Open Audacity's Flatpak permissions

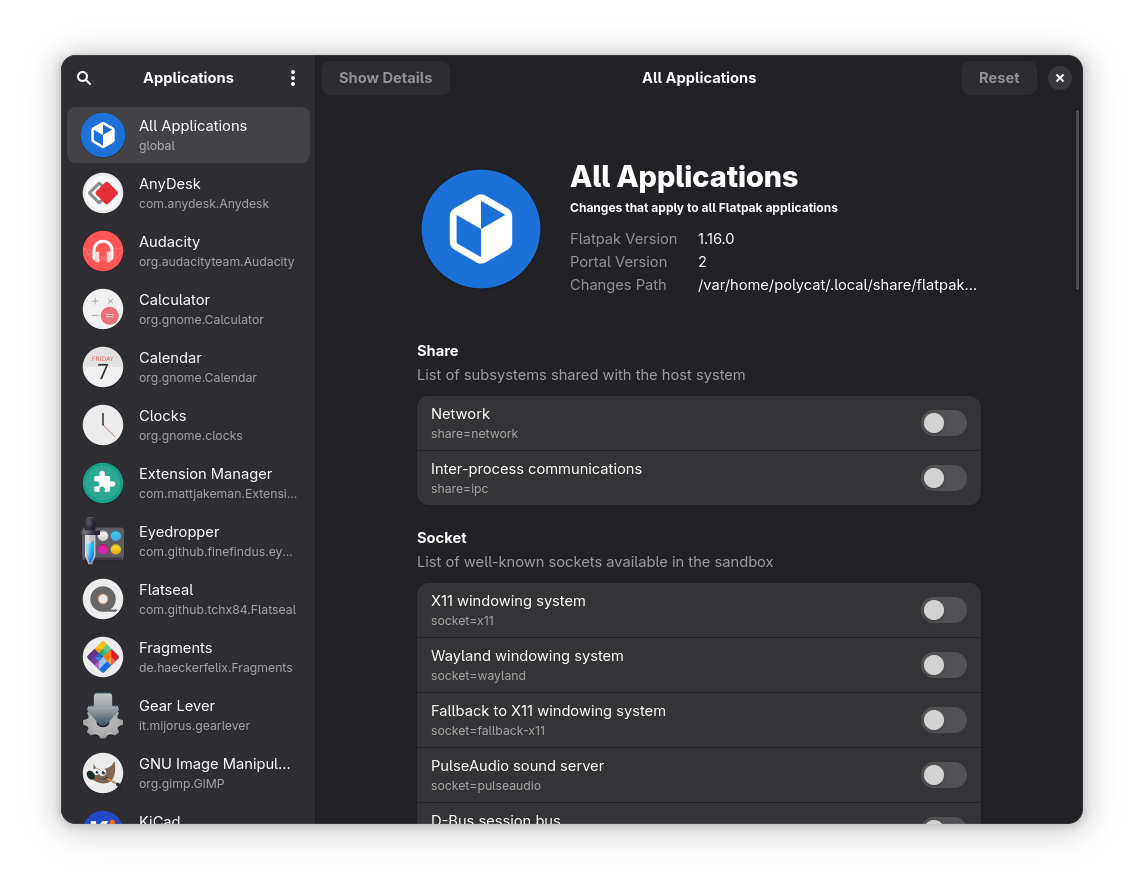click(x=103, y=251)
